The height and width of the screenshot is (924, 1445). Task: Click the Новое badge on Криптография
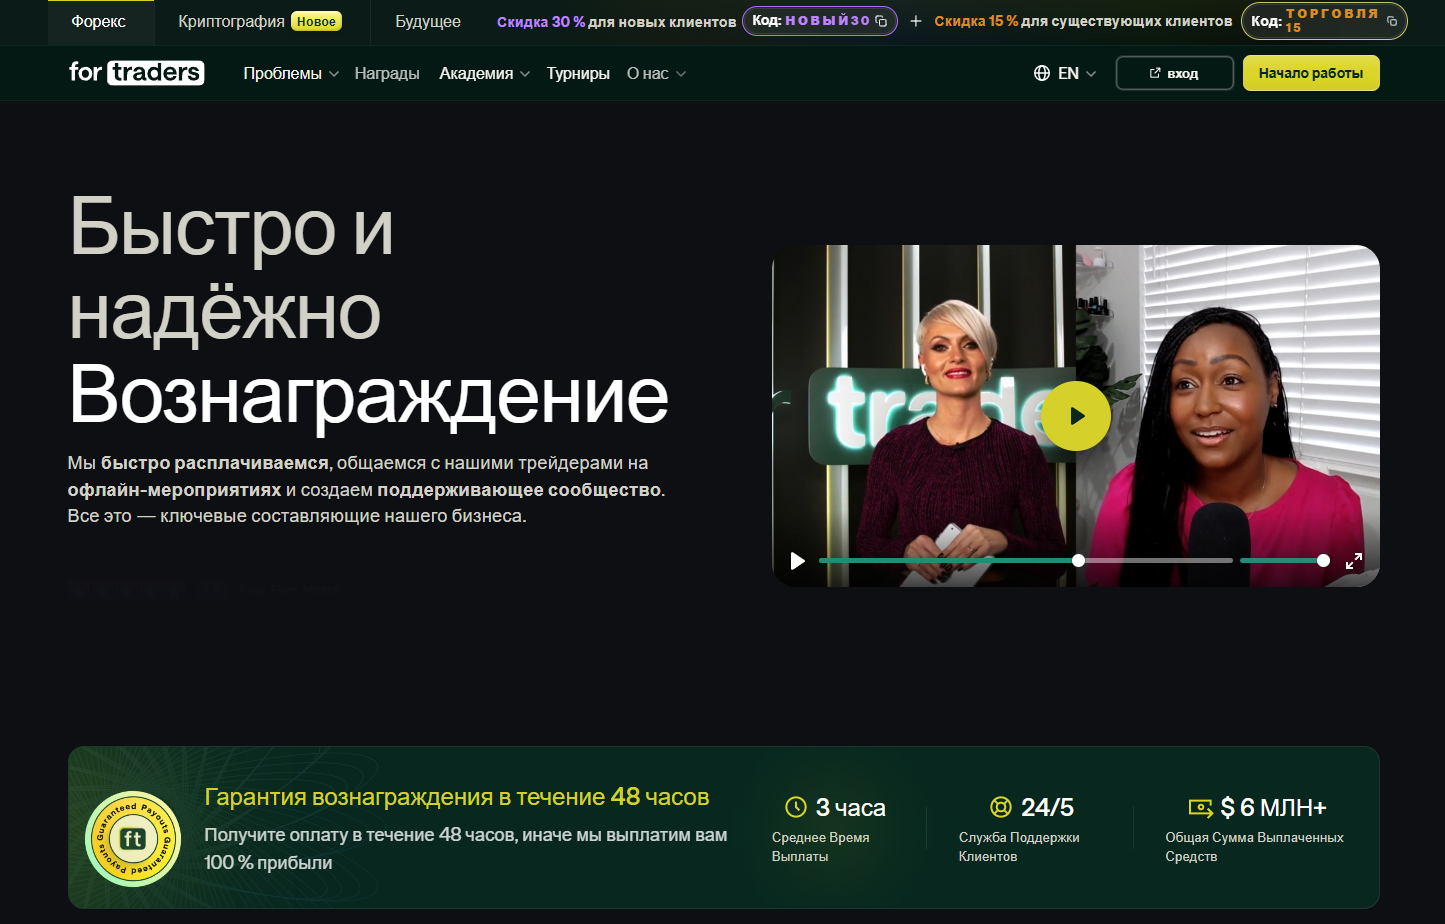pos(316,21)
